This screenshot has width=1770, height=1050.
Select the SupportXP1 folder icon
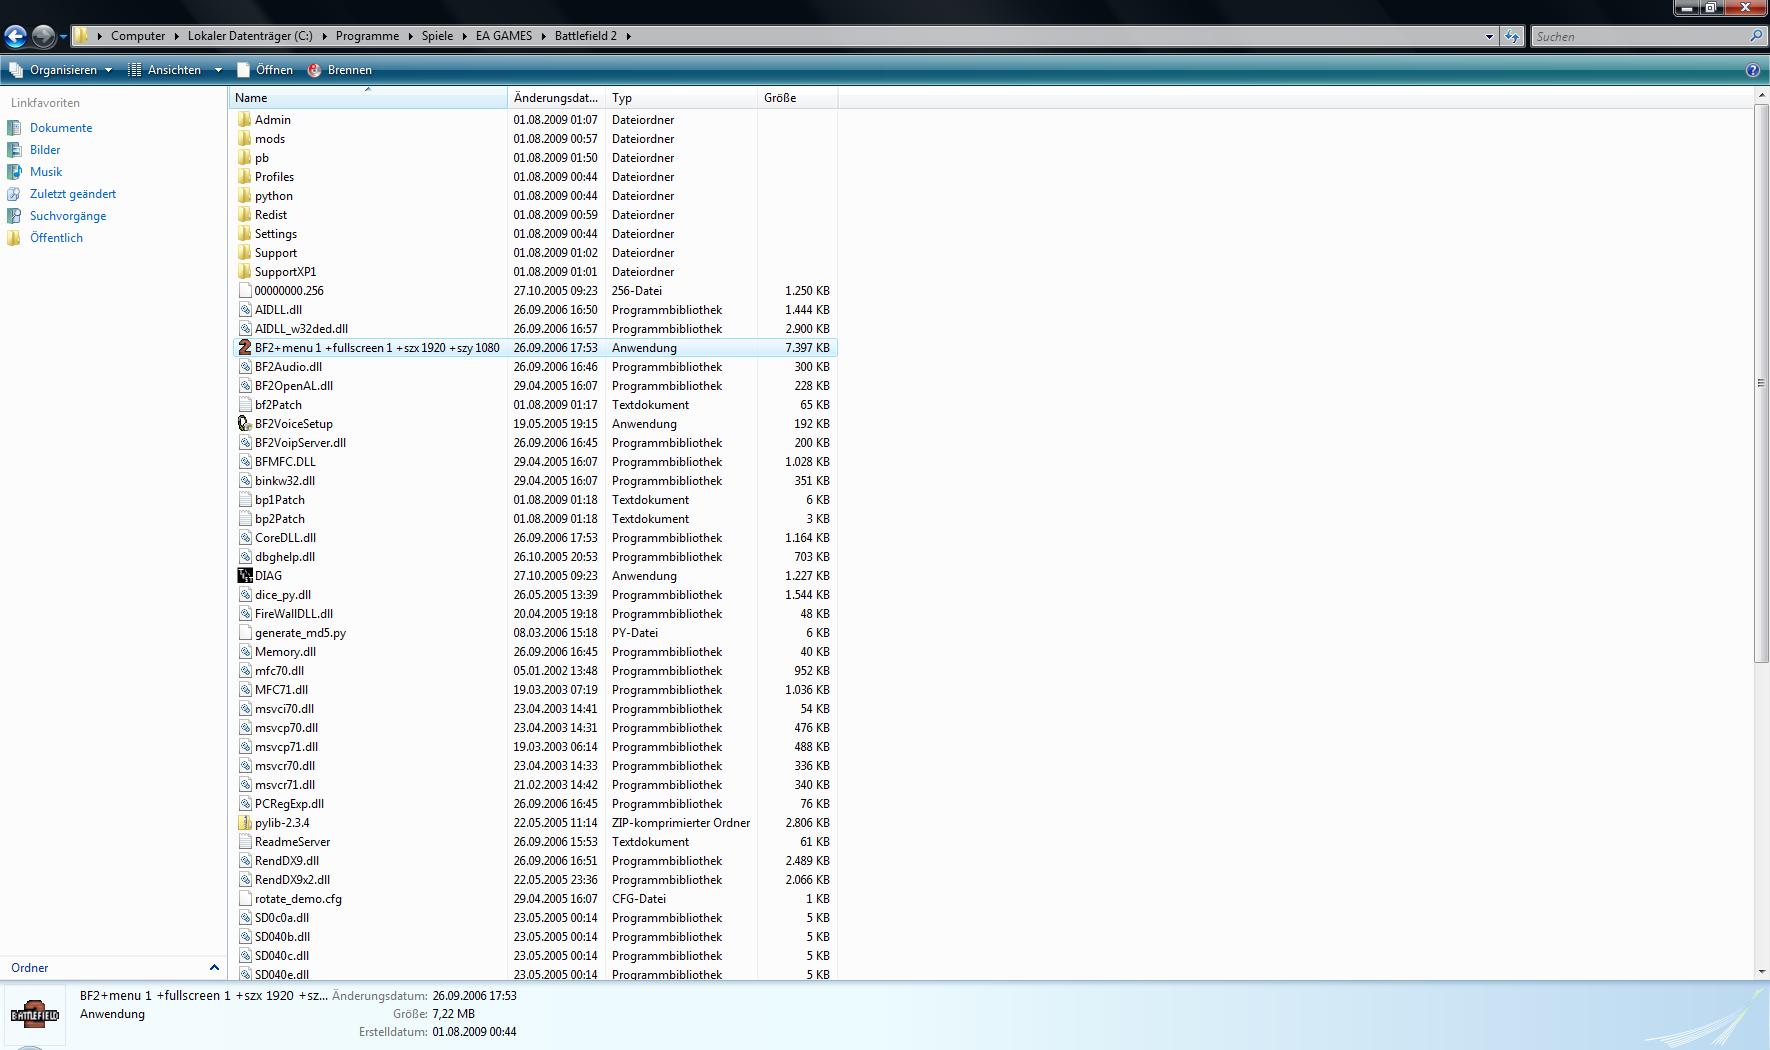[245, 272]
